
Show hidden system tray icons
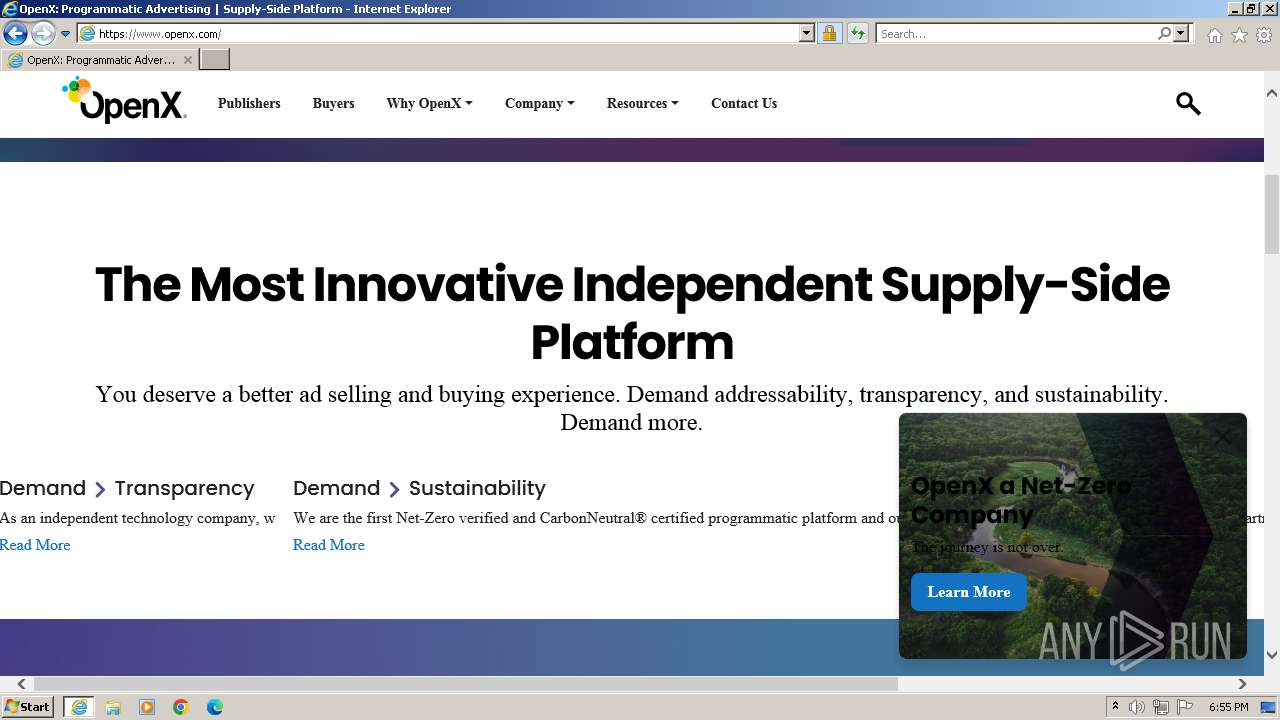pyautogui.click(x=1115, y=707)
